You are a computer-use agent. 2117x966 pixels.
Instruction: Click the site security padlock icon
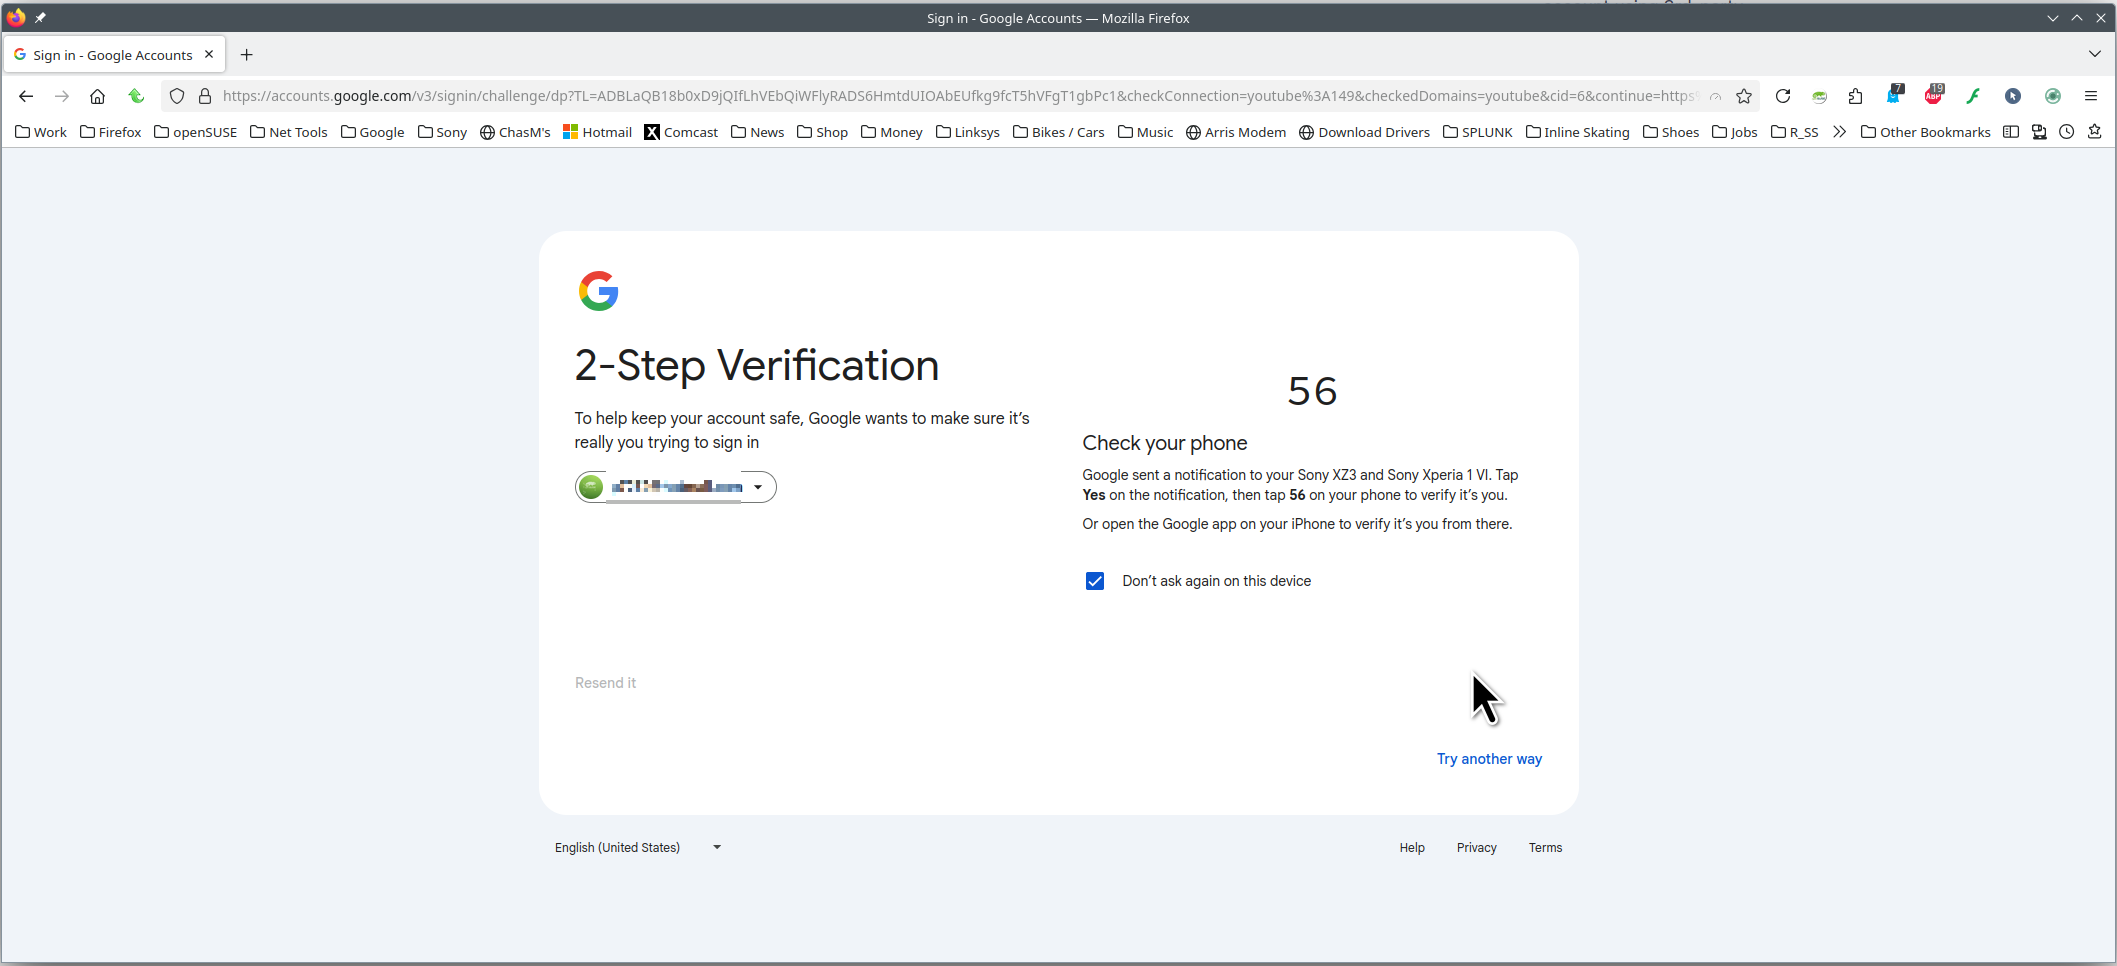point(205,96)
